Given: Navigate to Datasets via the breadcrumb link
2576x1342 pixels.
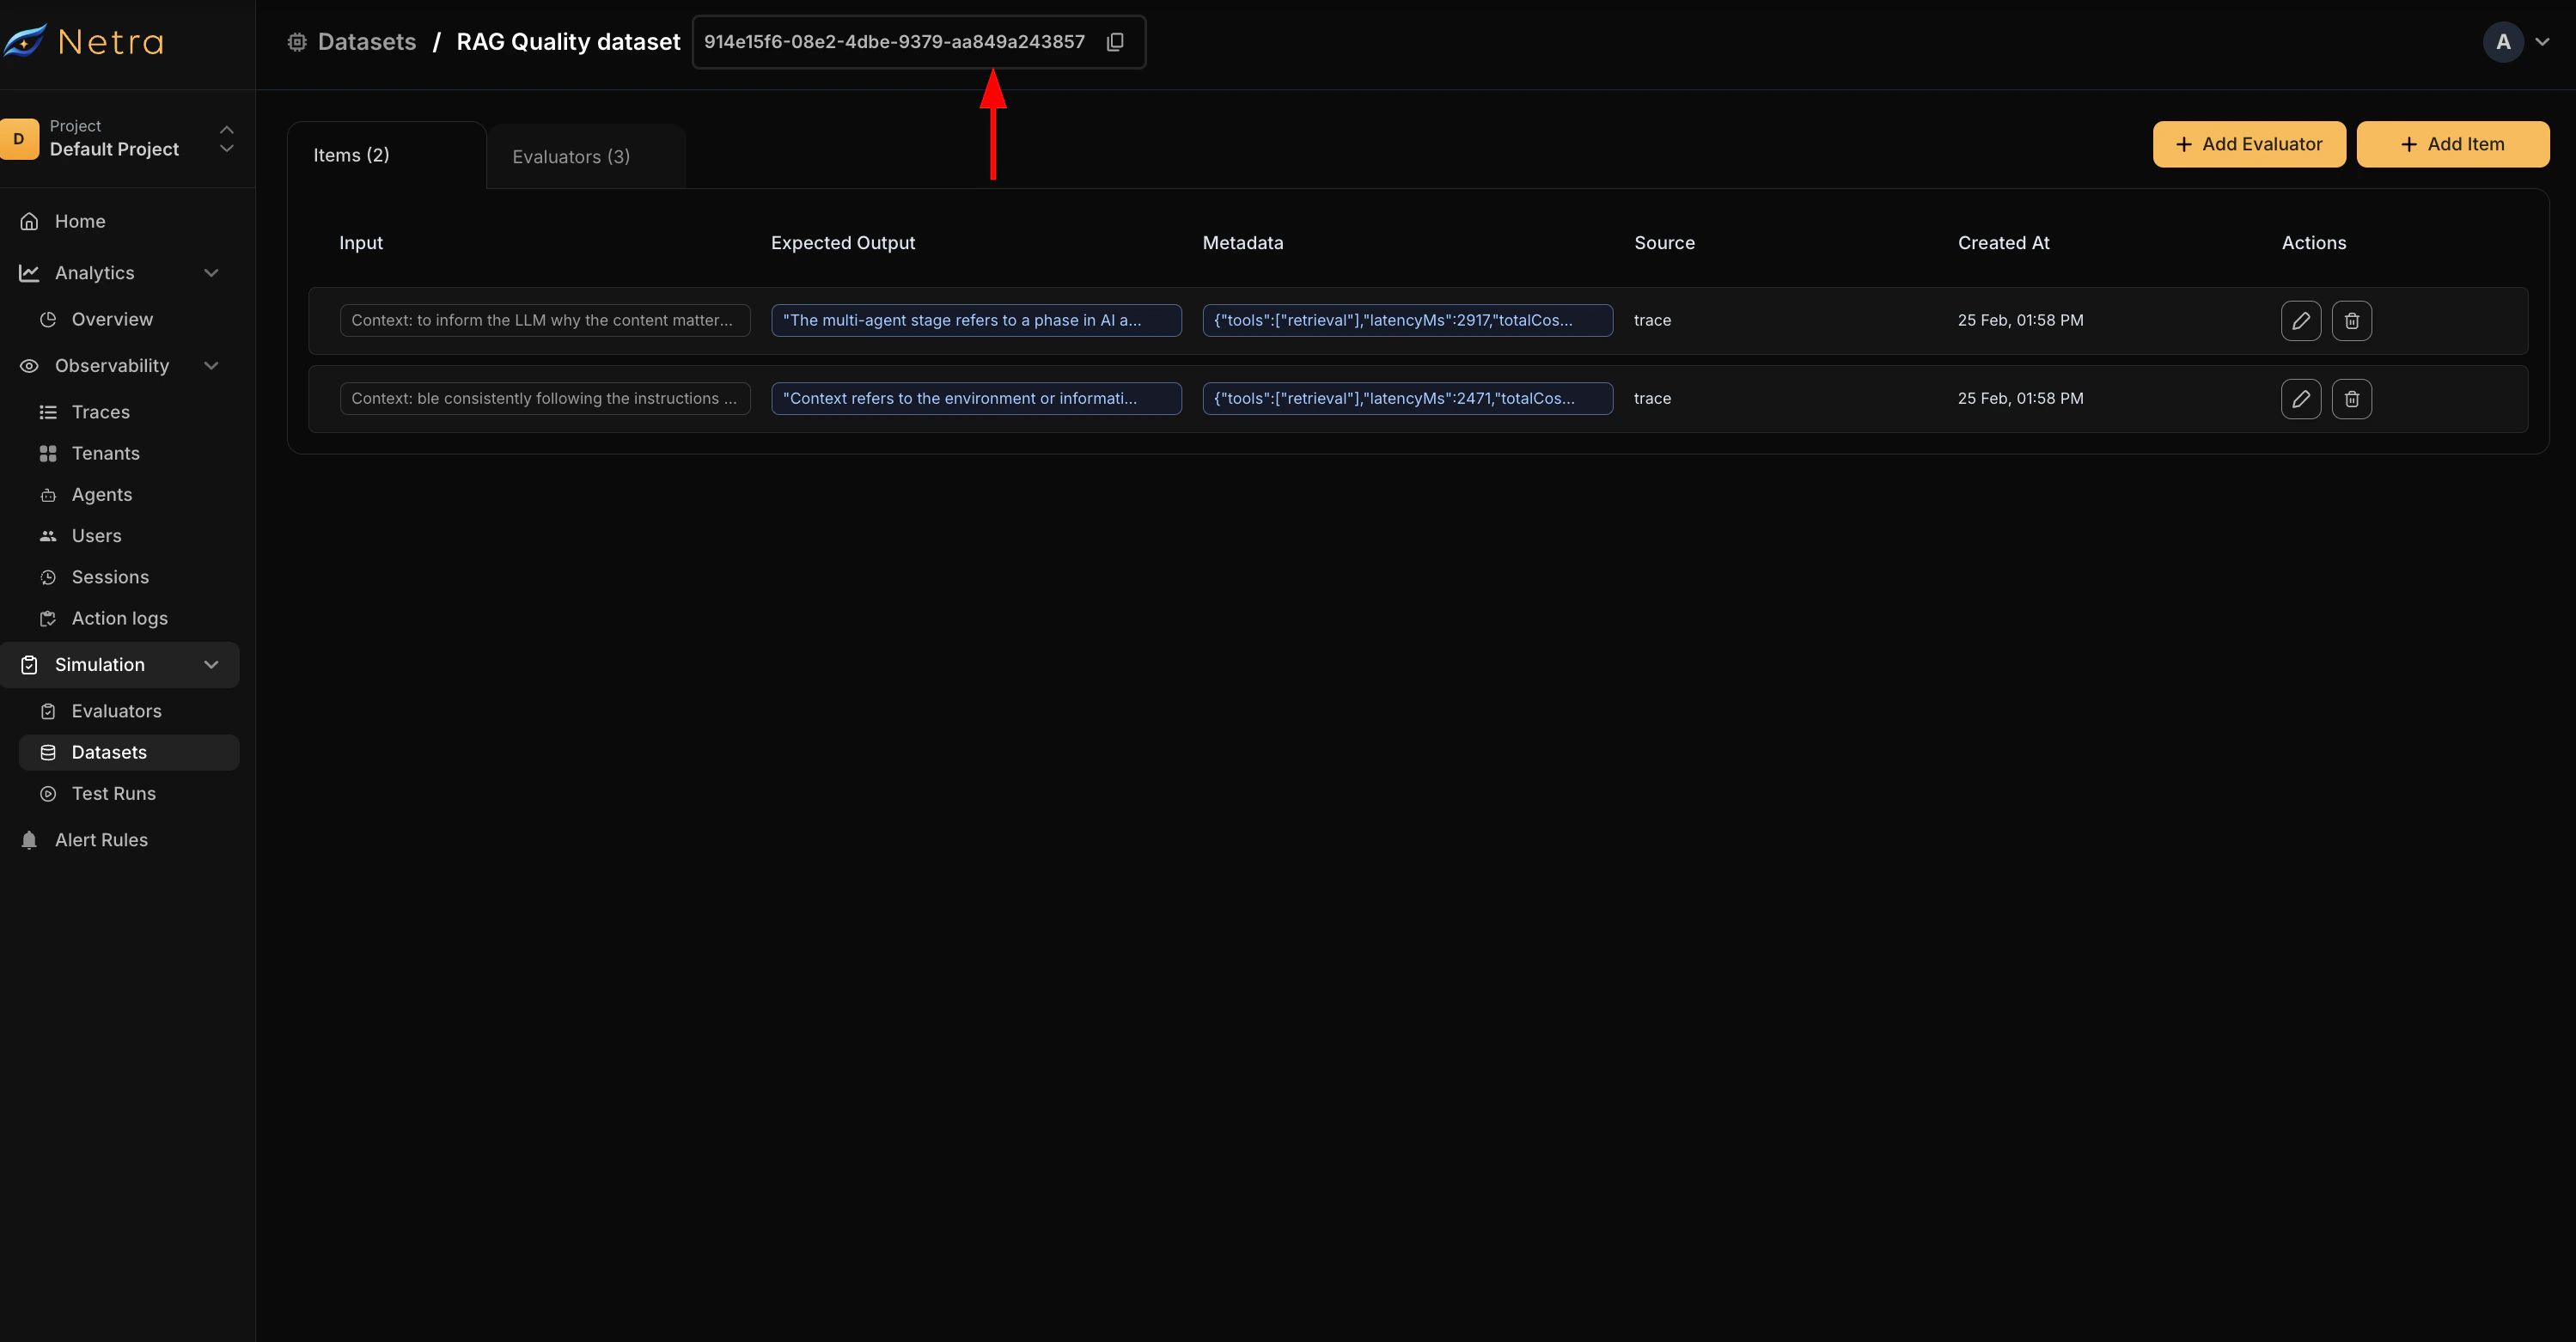Looking at the screenshot, I should (x=366, y=42).
